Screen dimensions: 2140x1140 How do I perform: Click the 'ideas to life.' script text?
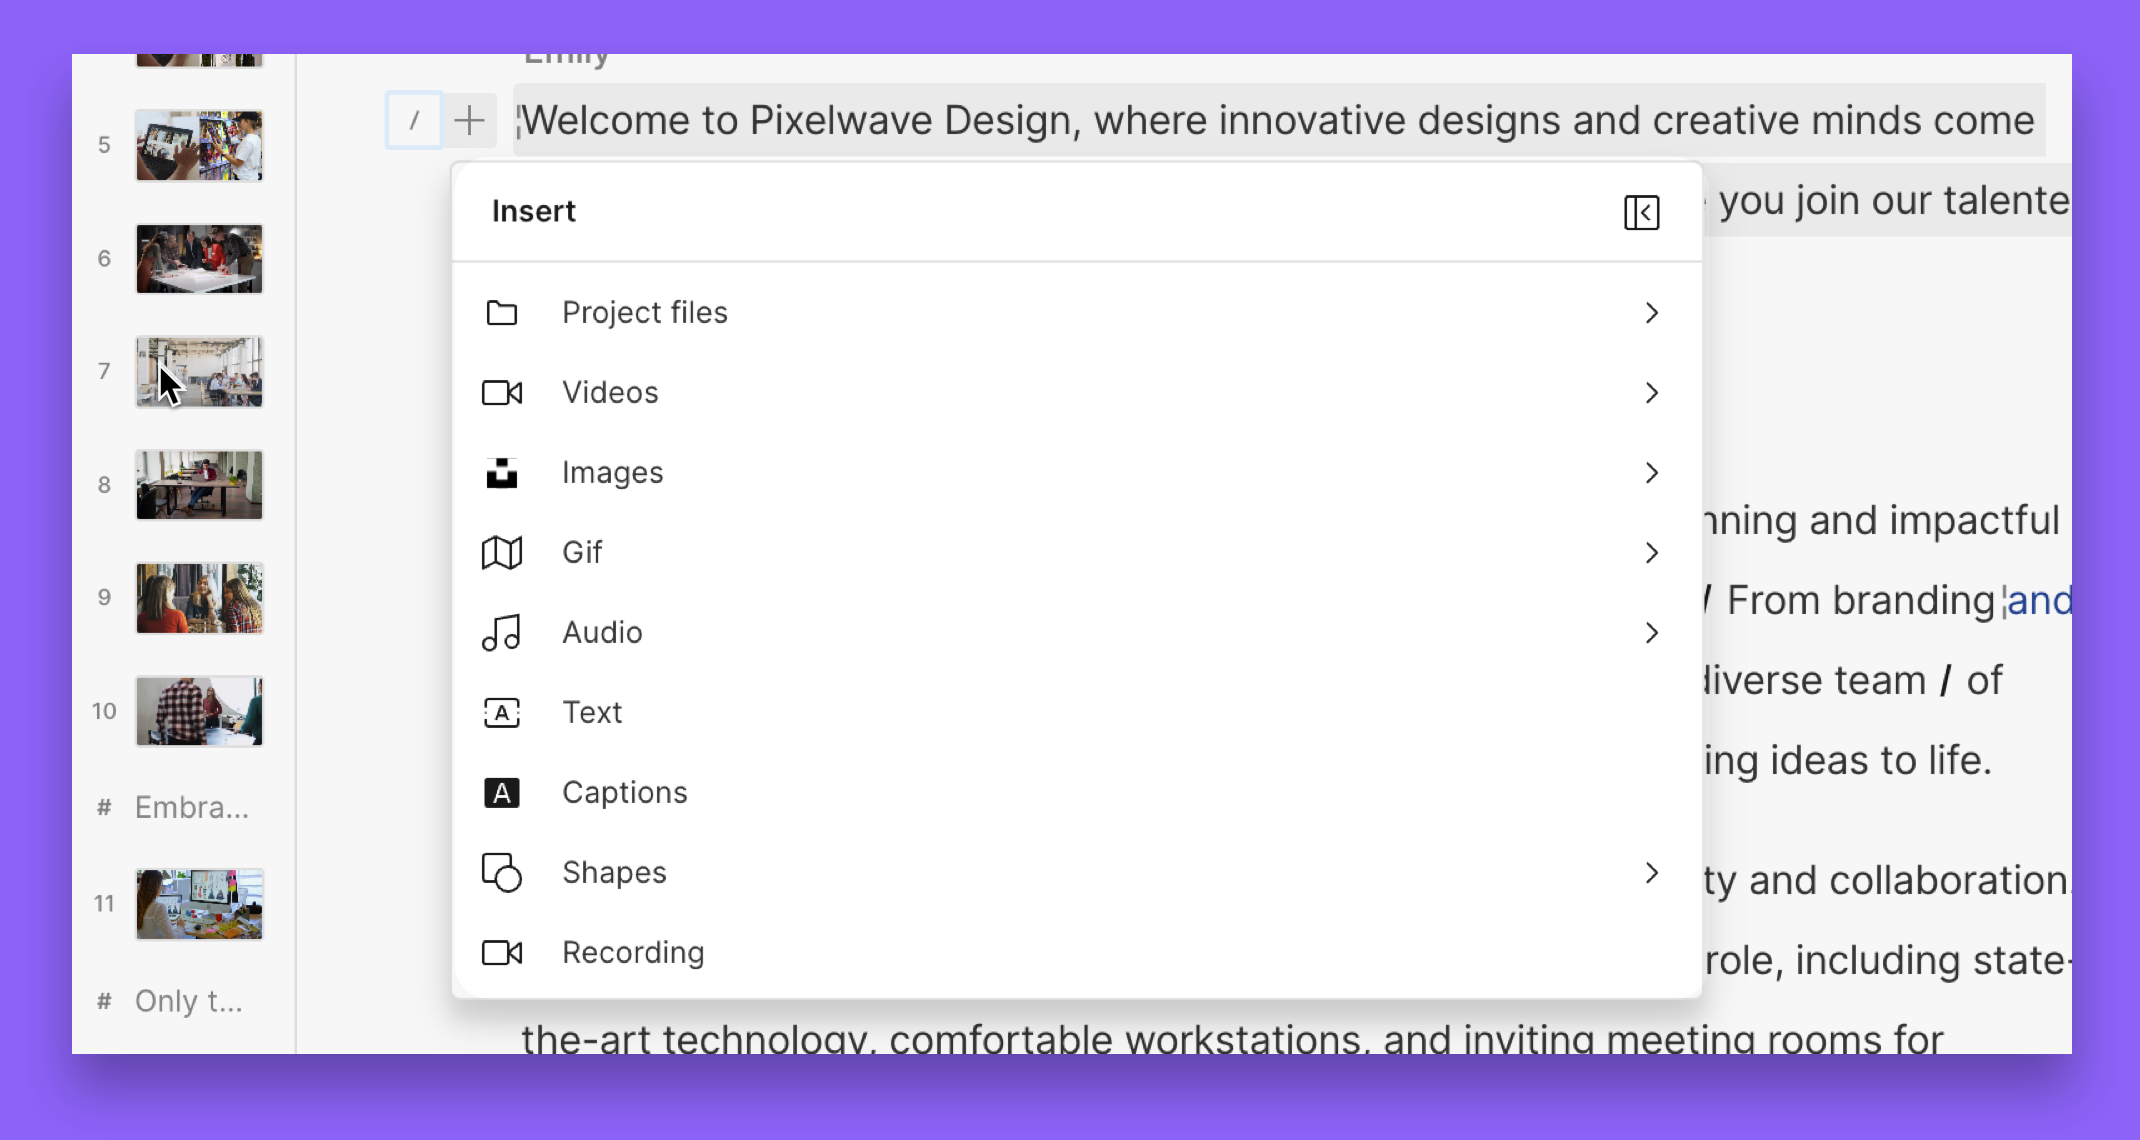pyautogui.click(x=1881, y=761)
